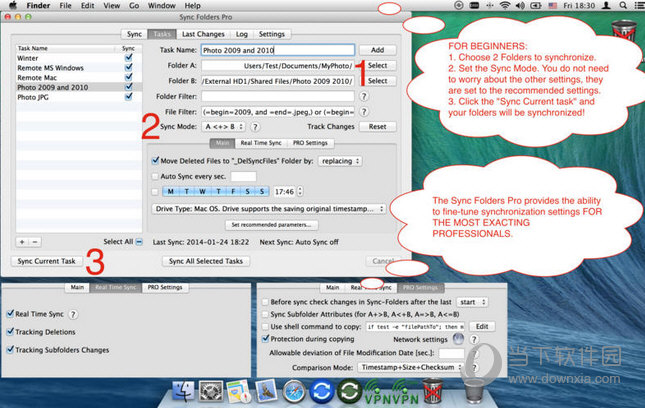
Task: Click Edit beside the shell command
Action: point(482,327)
